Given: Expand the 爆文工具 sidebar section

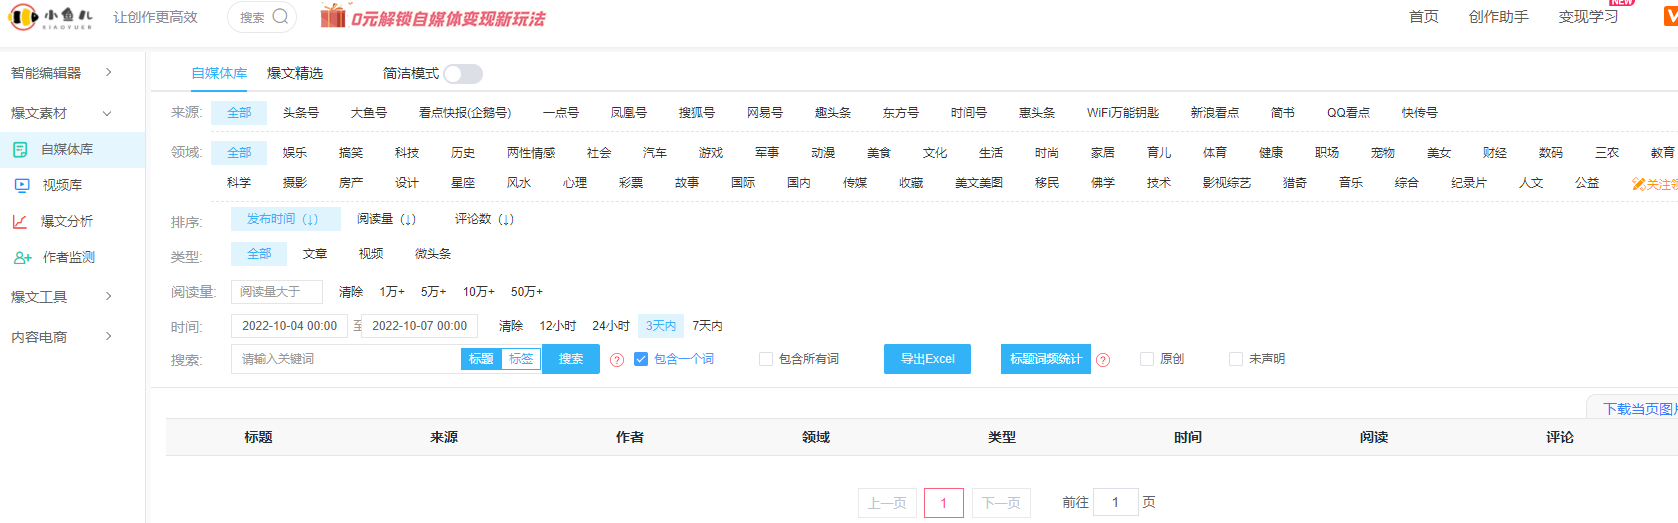Looking at the screenshot, I should [108, 297].
